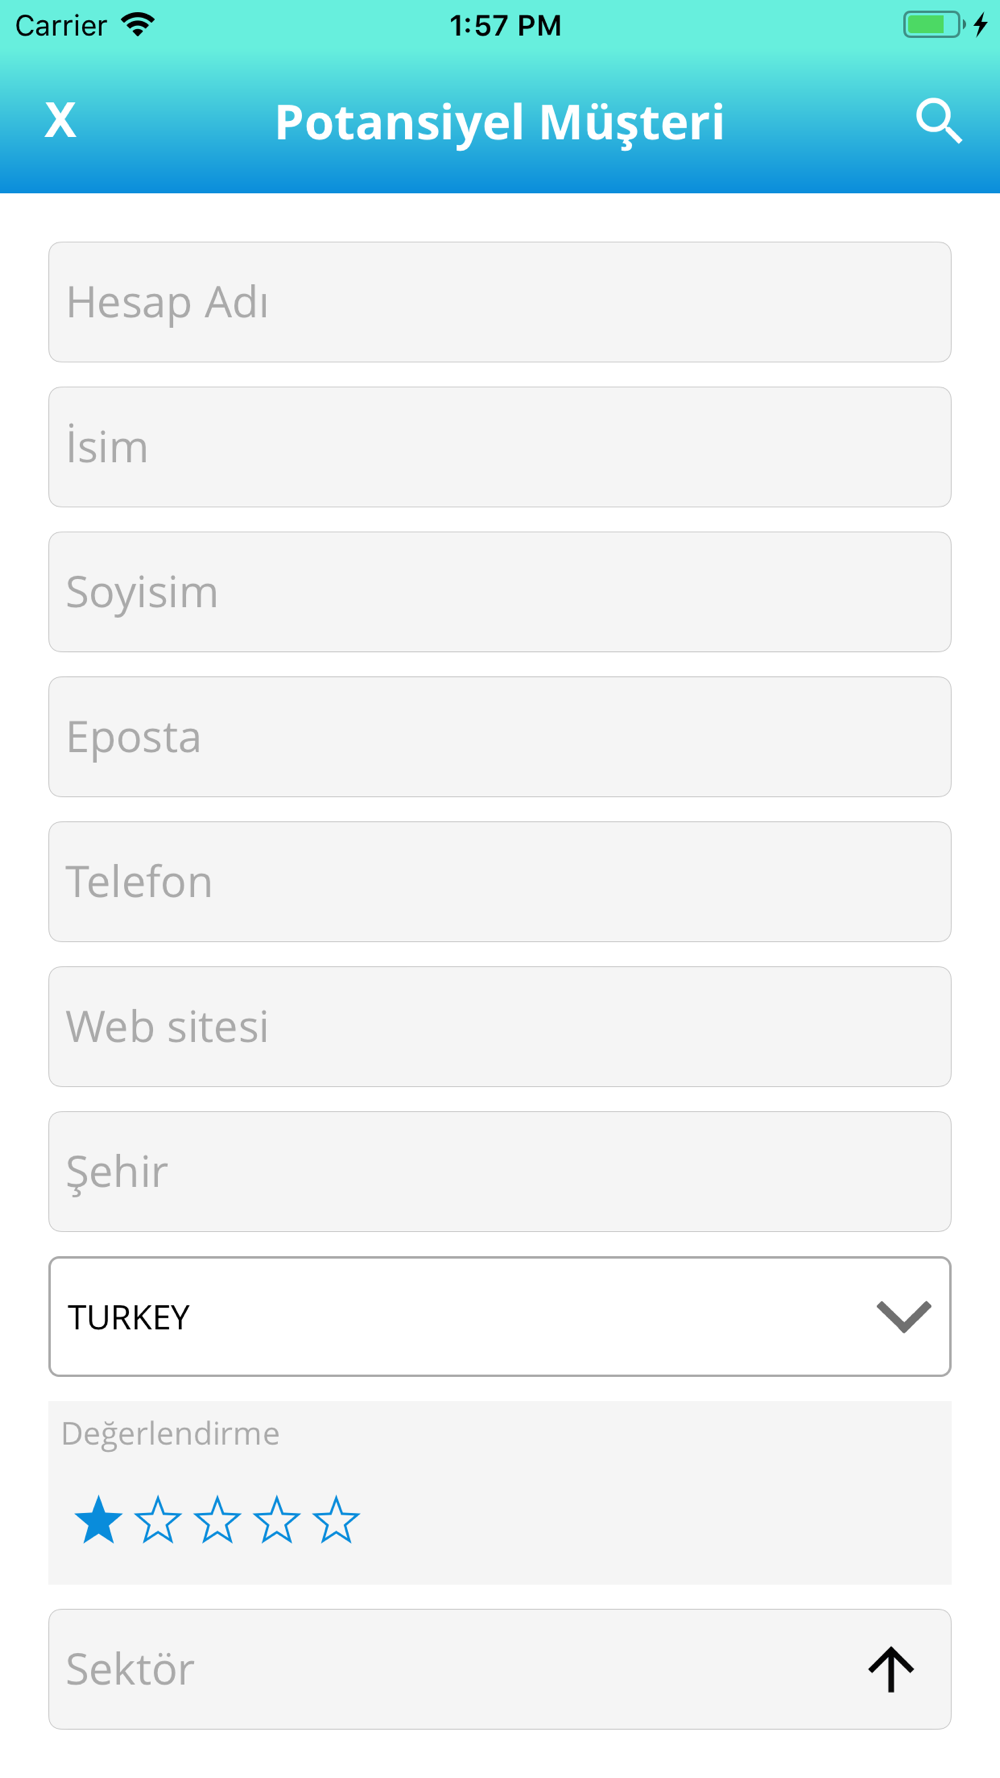The height and width of the screenshot is (1778, 1000).
Task: Set rating to two stars
Action: (158, 1520)
